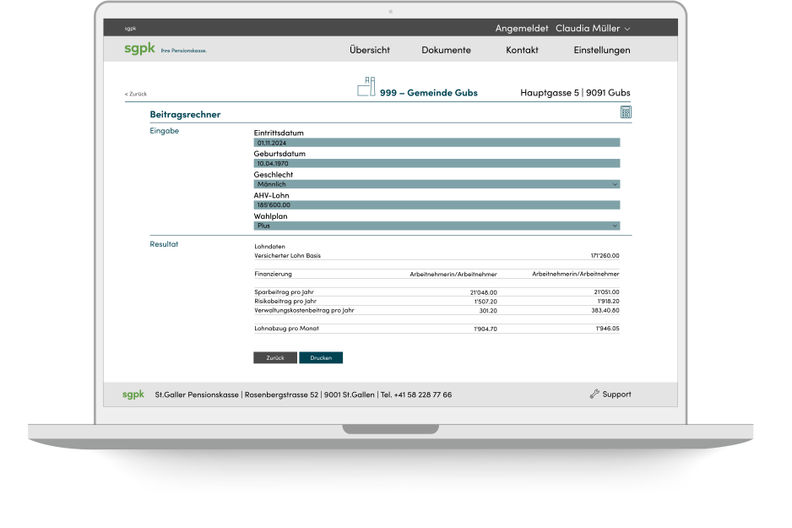
Task: Click the Eintrittsdatum input field
Action: [437, 143]
